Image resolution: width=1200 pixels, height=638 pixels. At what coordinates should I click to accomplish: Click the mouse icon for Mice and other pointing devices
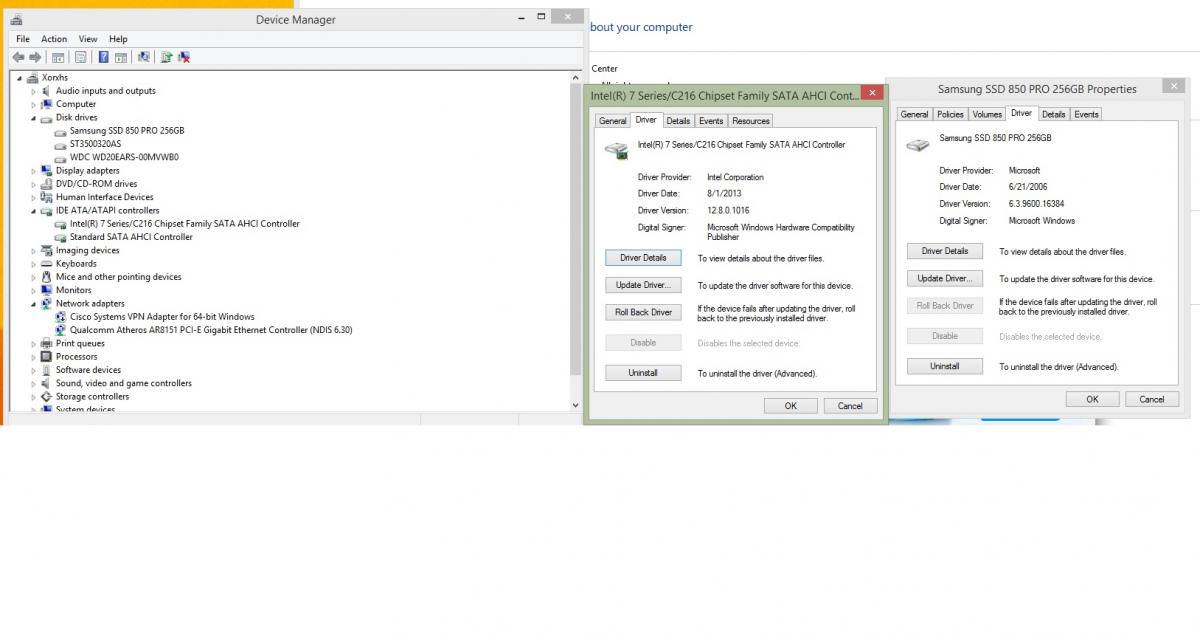(47, 277)
